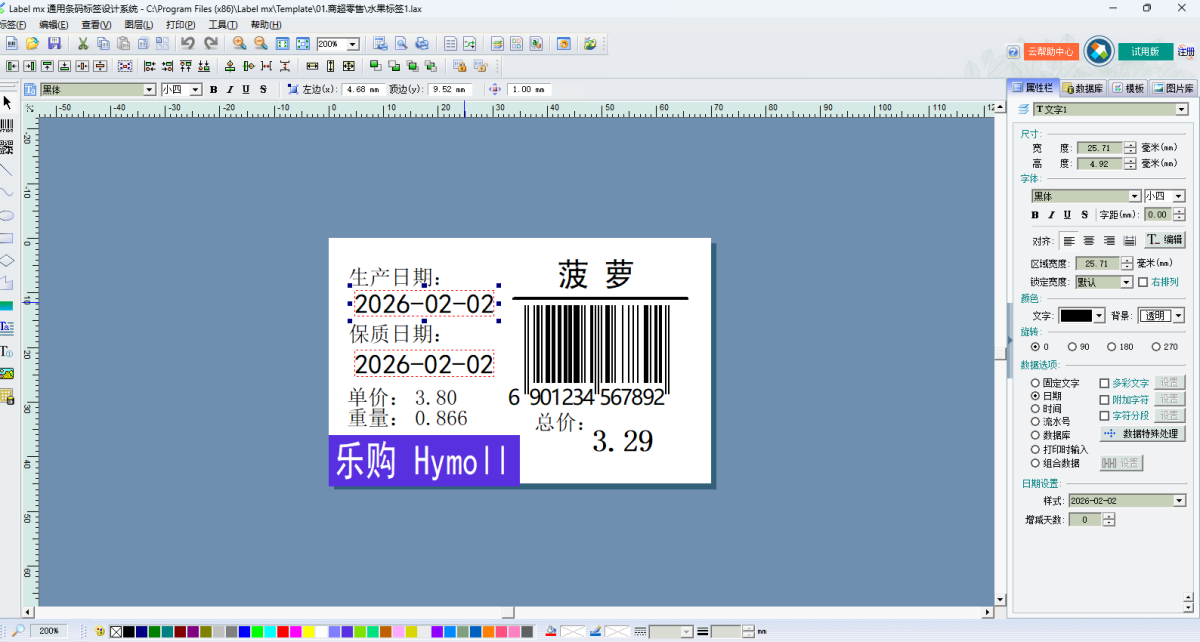Click the scissors cut icon

coord(83,44)
